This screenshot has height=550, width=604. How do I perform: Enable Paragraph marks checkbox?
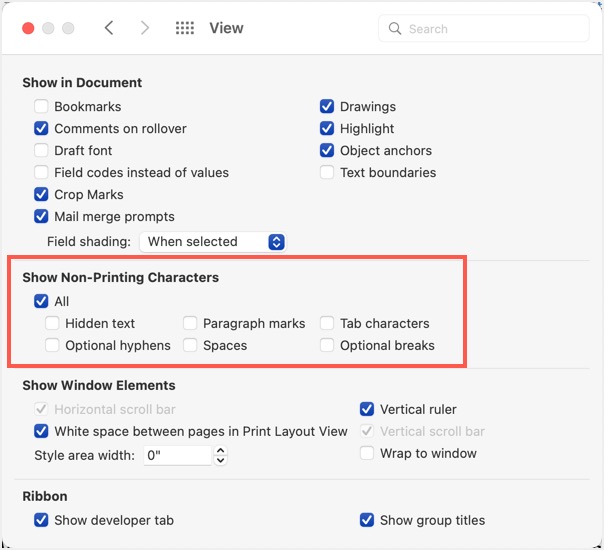(190, 324)
